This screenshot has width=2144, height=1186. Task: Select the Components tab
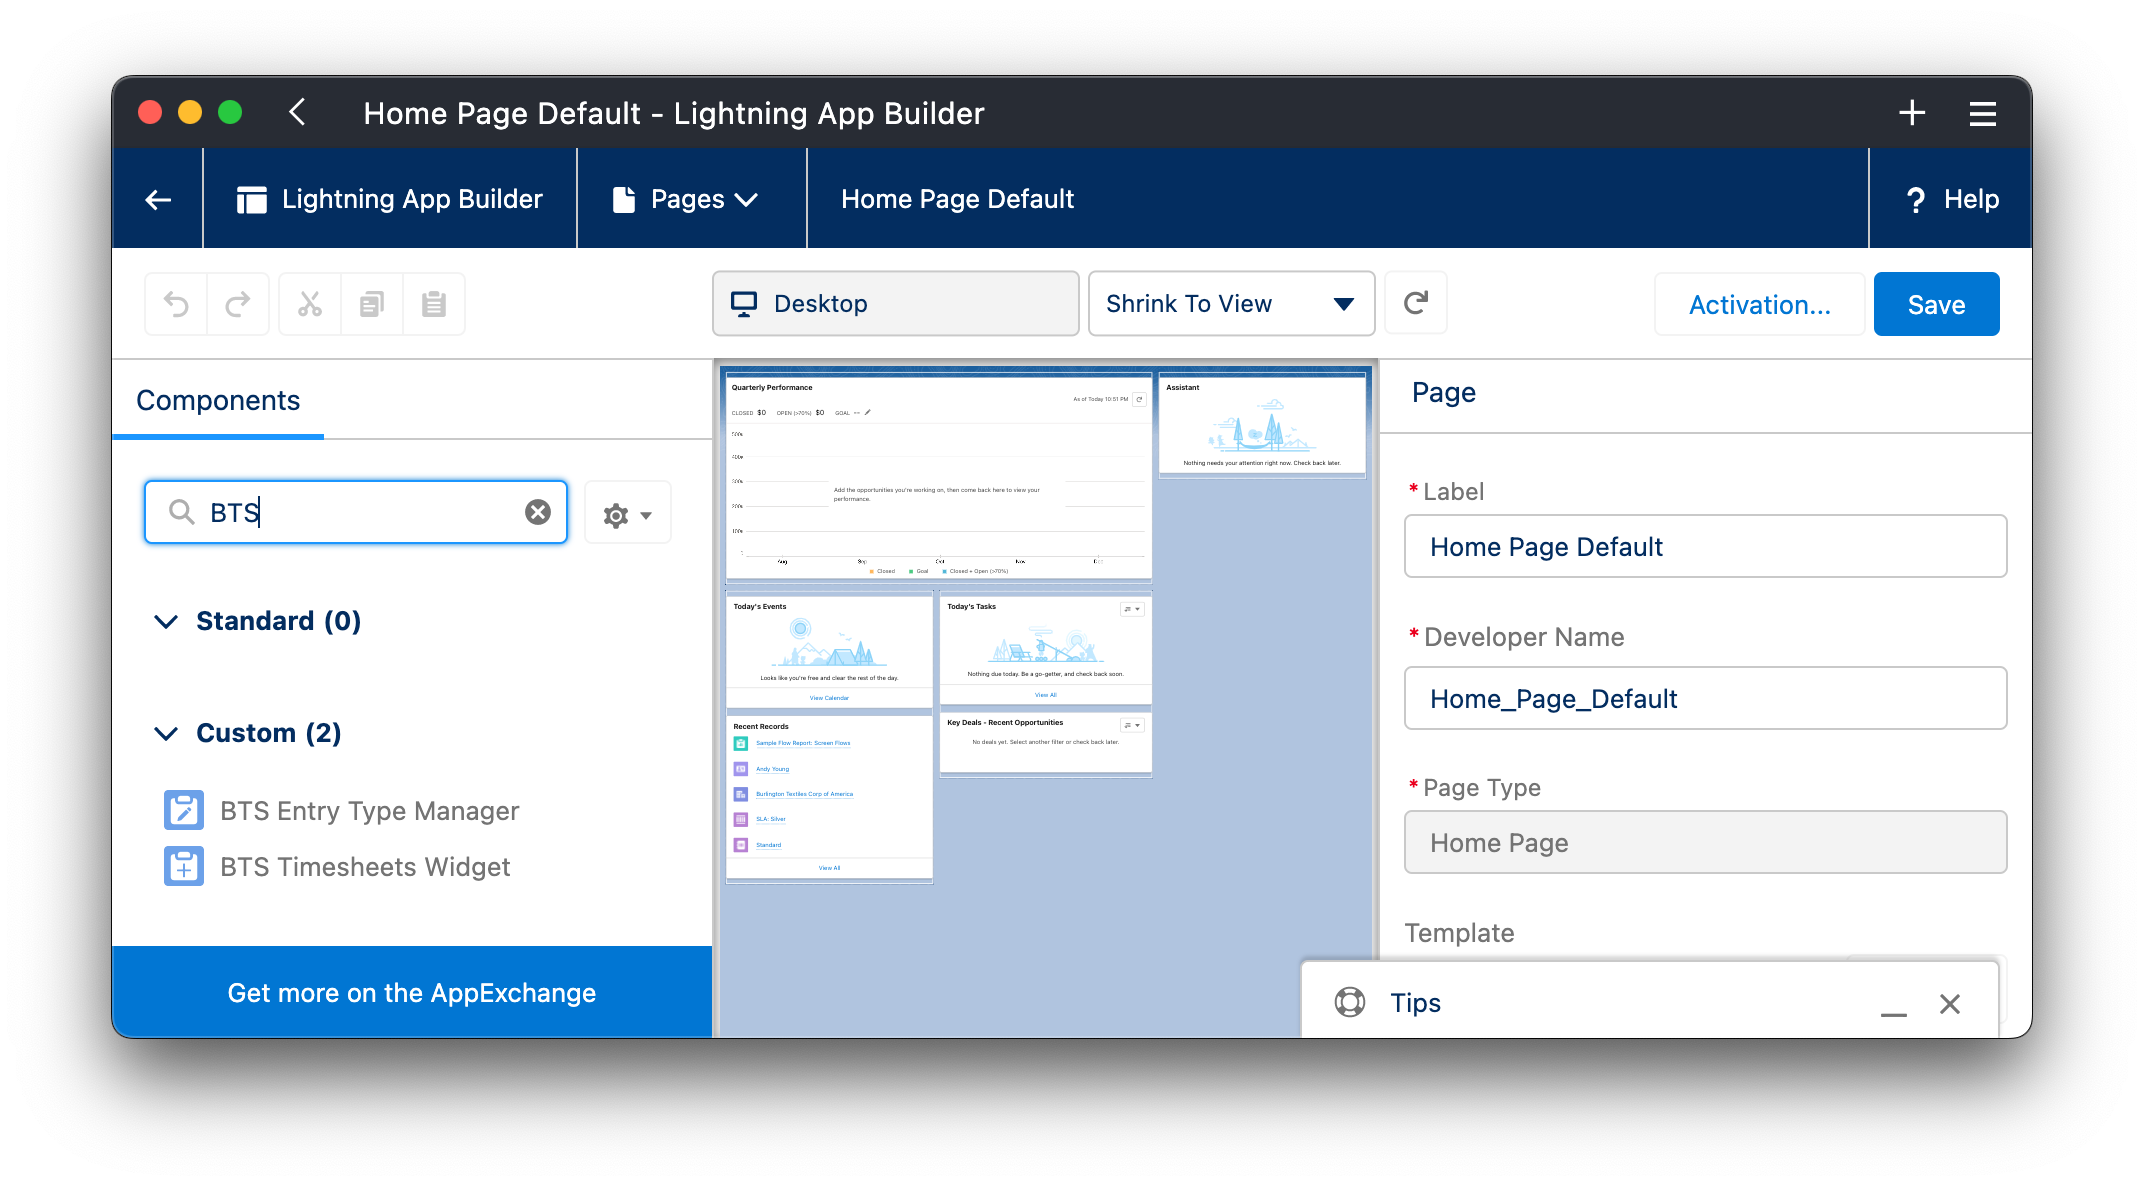[218, 400]
